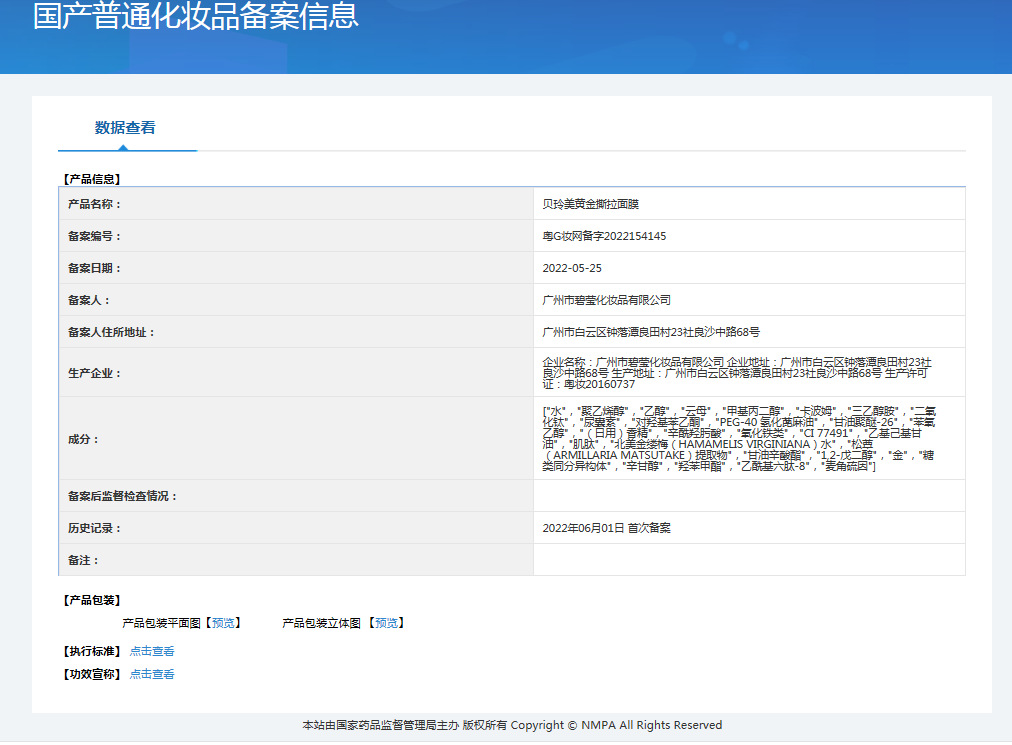The width and height of the screenshot is (1012, 745).
Task: Click the 历史记录 label
Action: 94,528
